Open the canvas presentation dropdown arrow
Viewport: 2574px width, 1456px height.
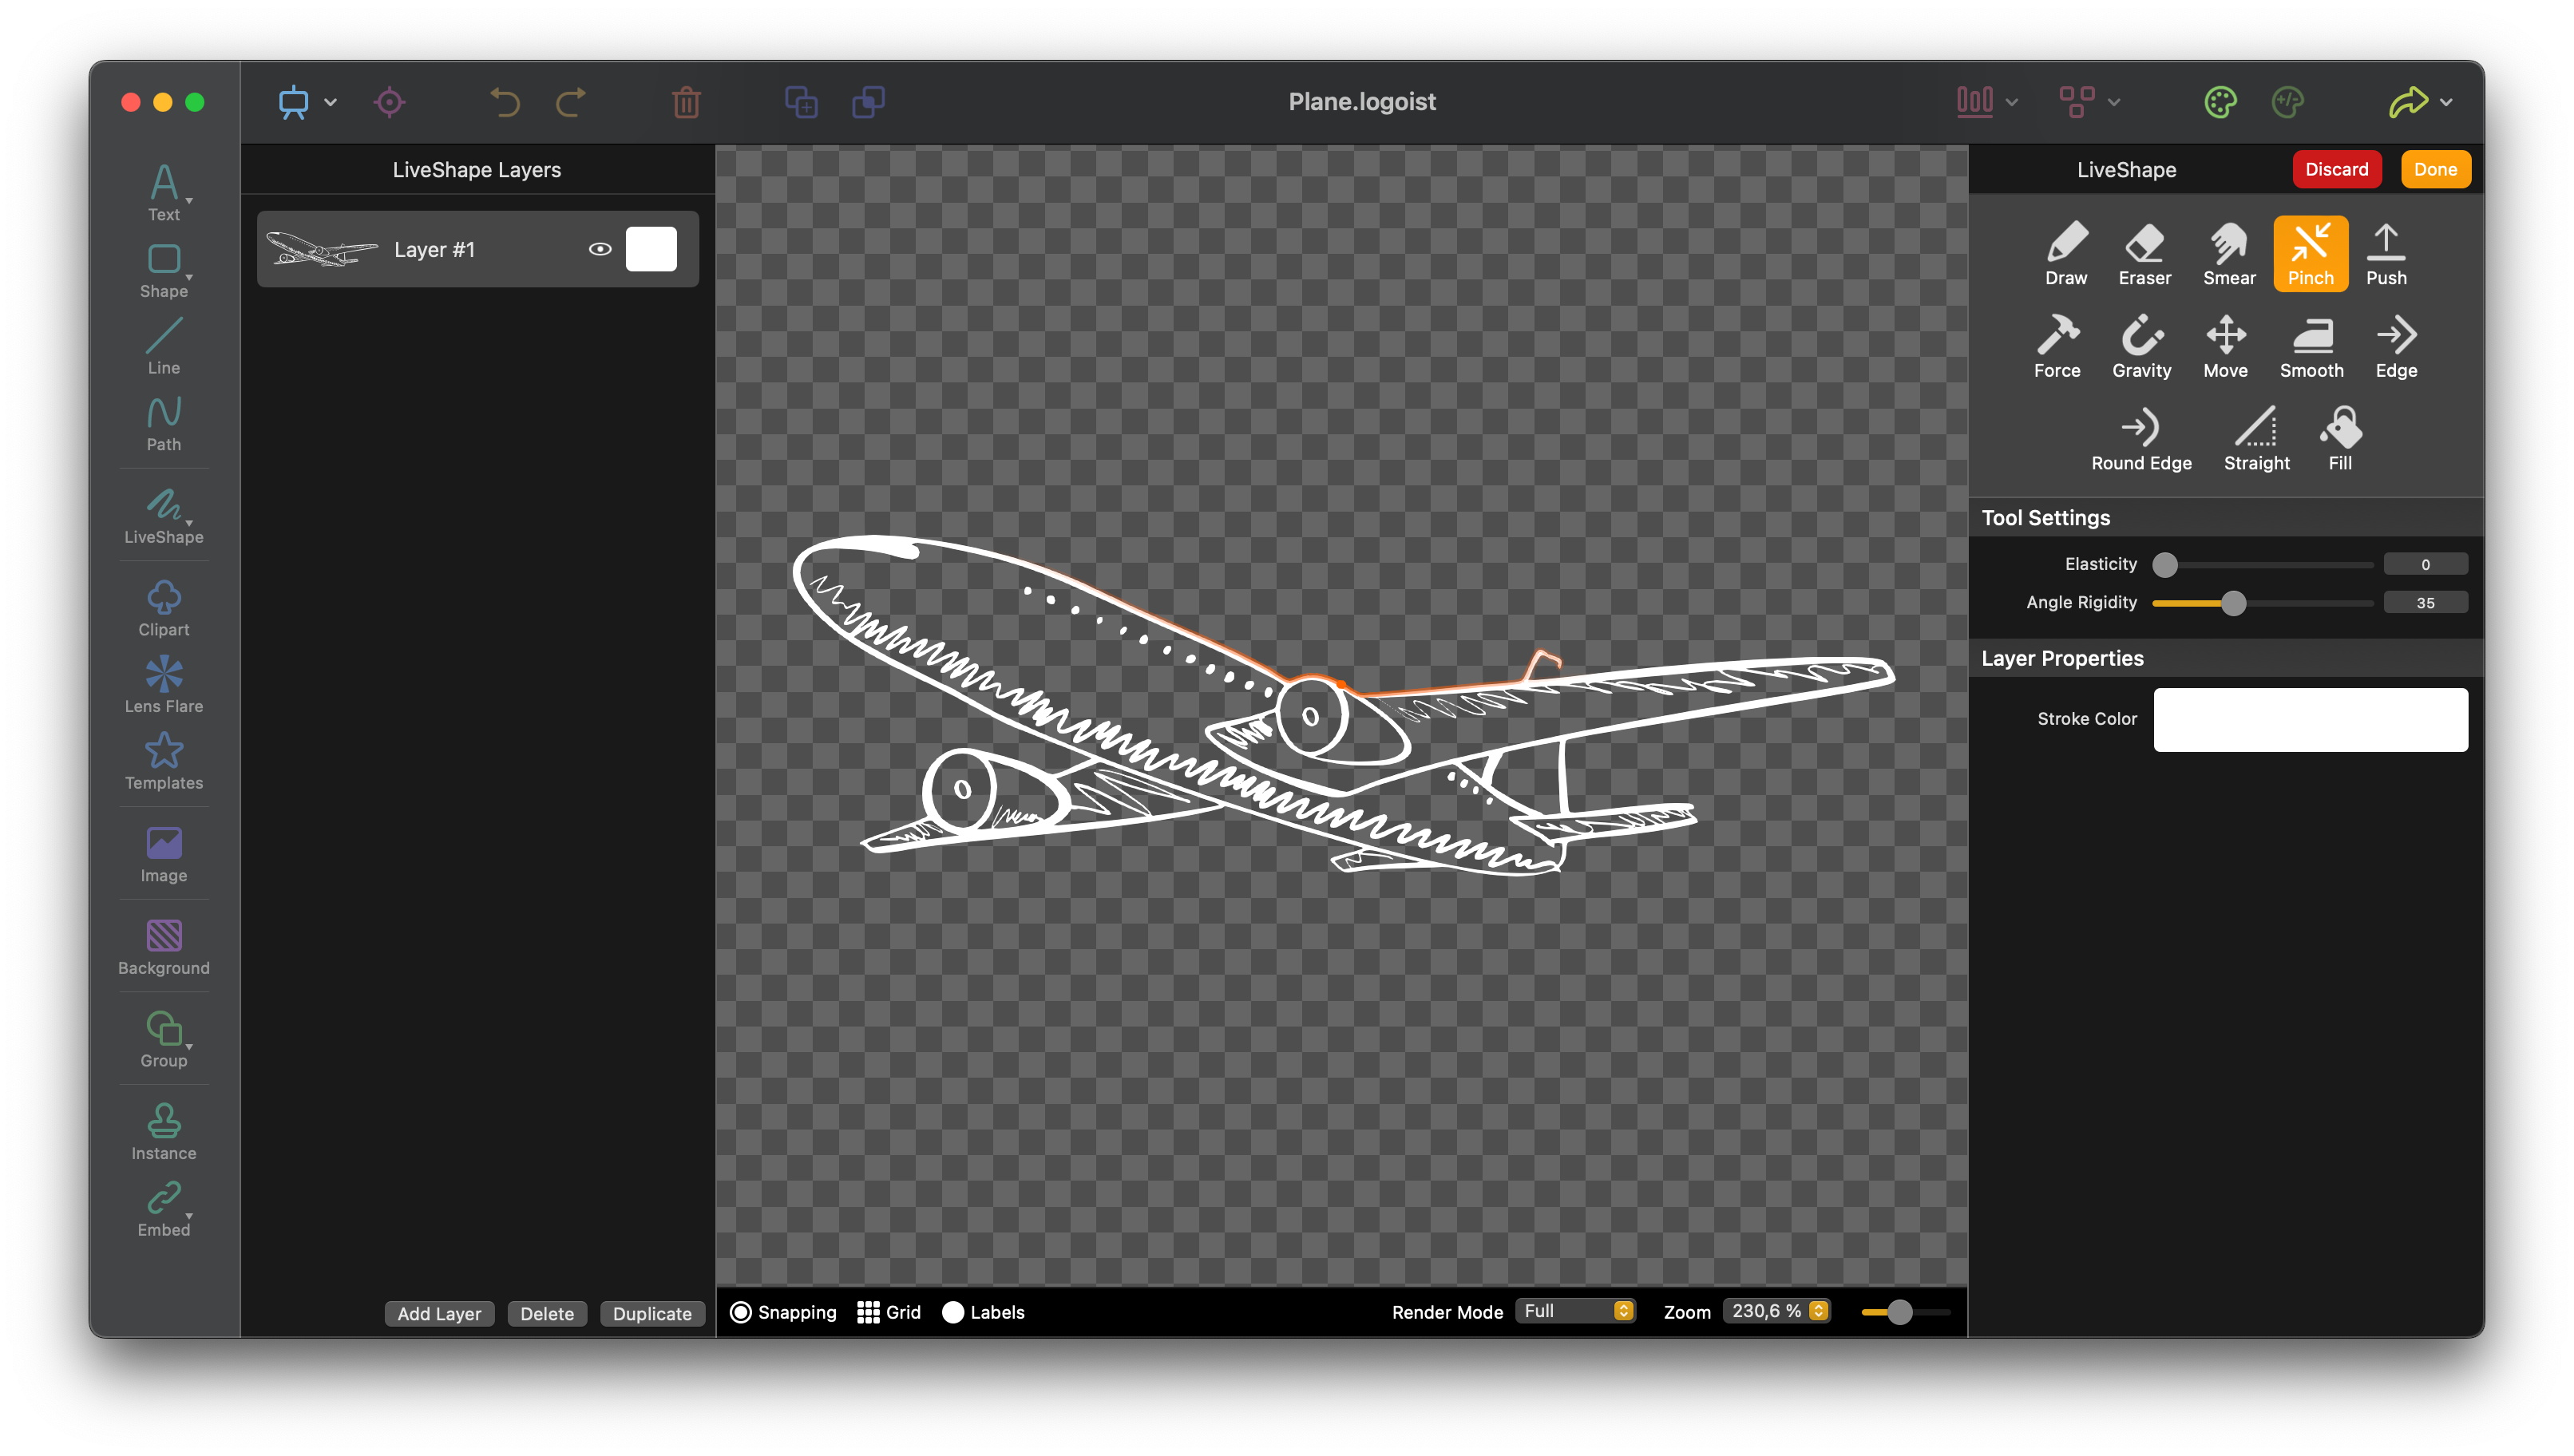(331, 102)
